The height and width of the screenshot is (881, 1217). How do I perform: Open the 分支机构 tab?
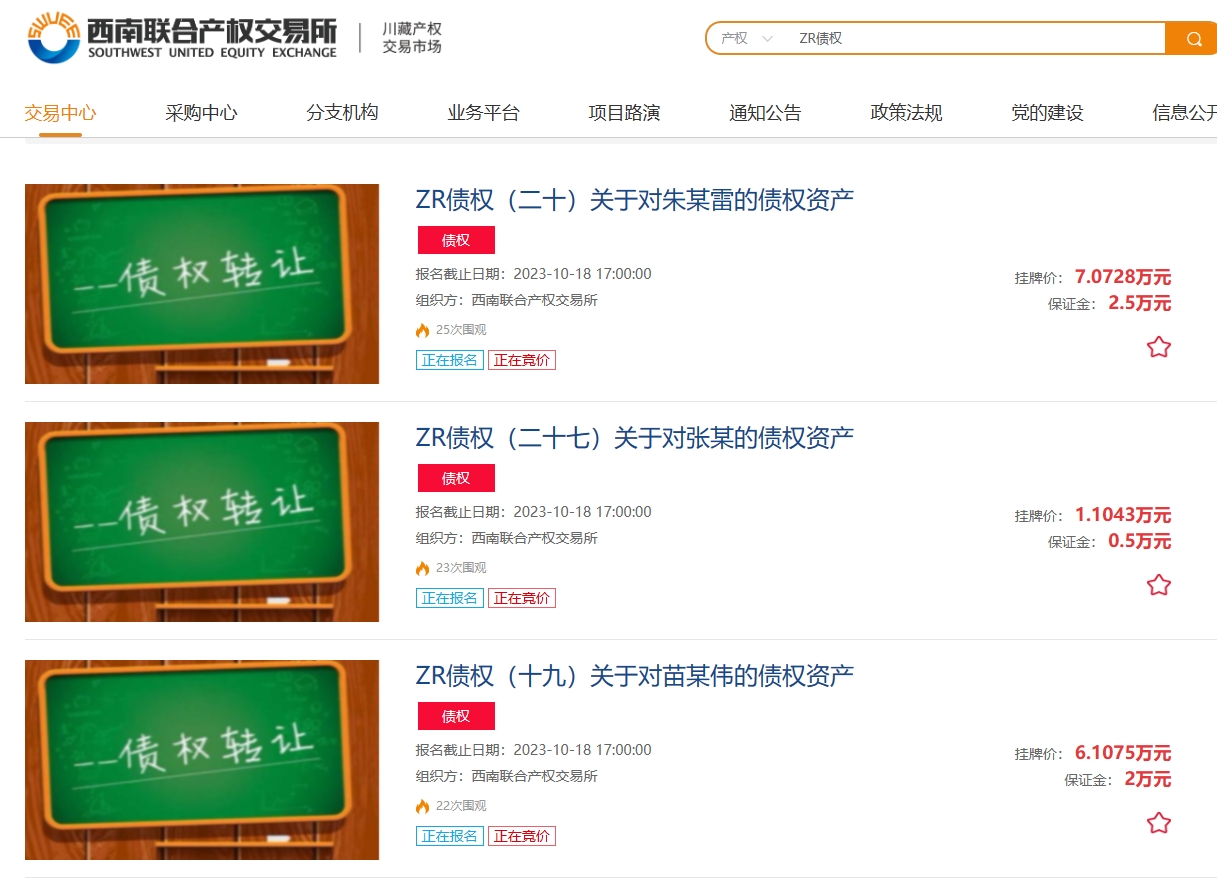pos(342,113)
